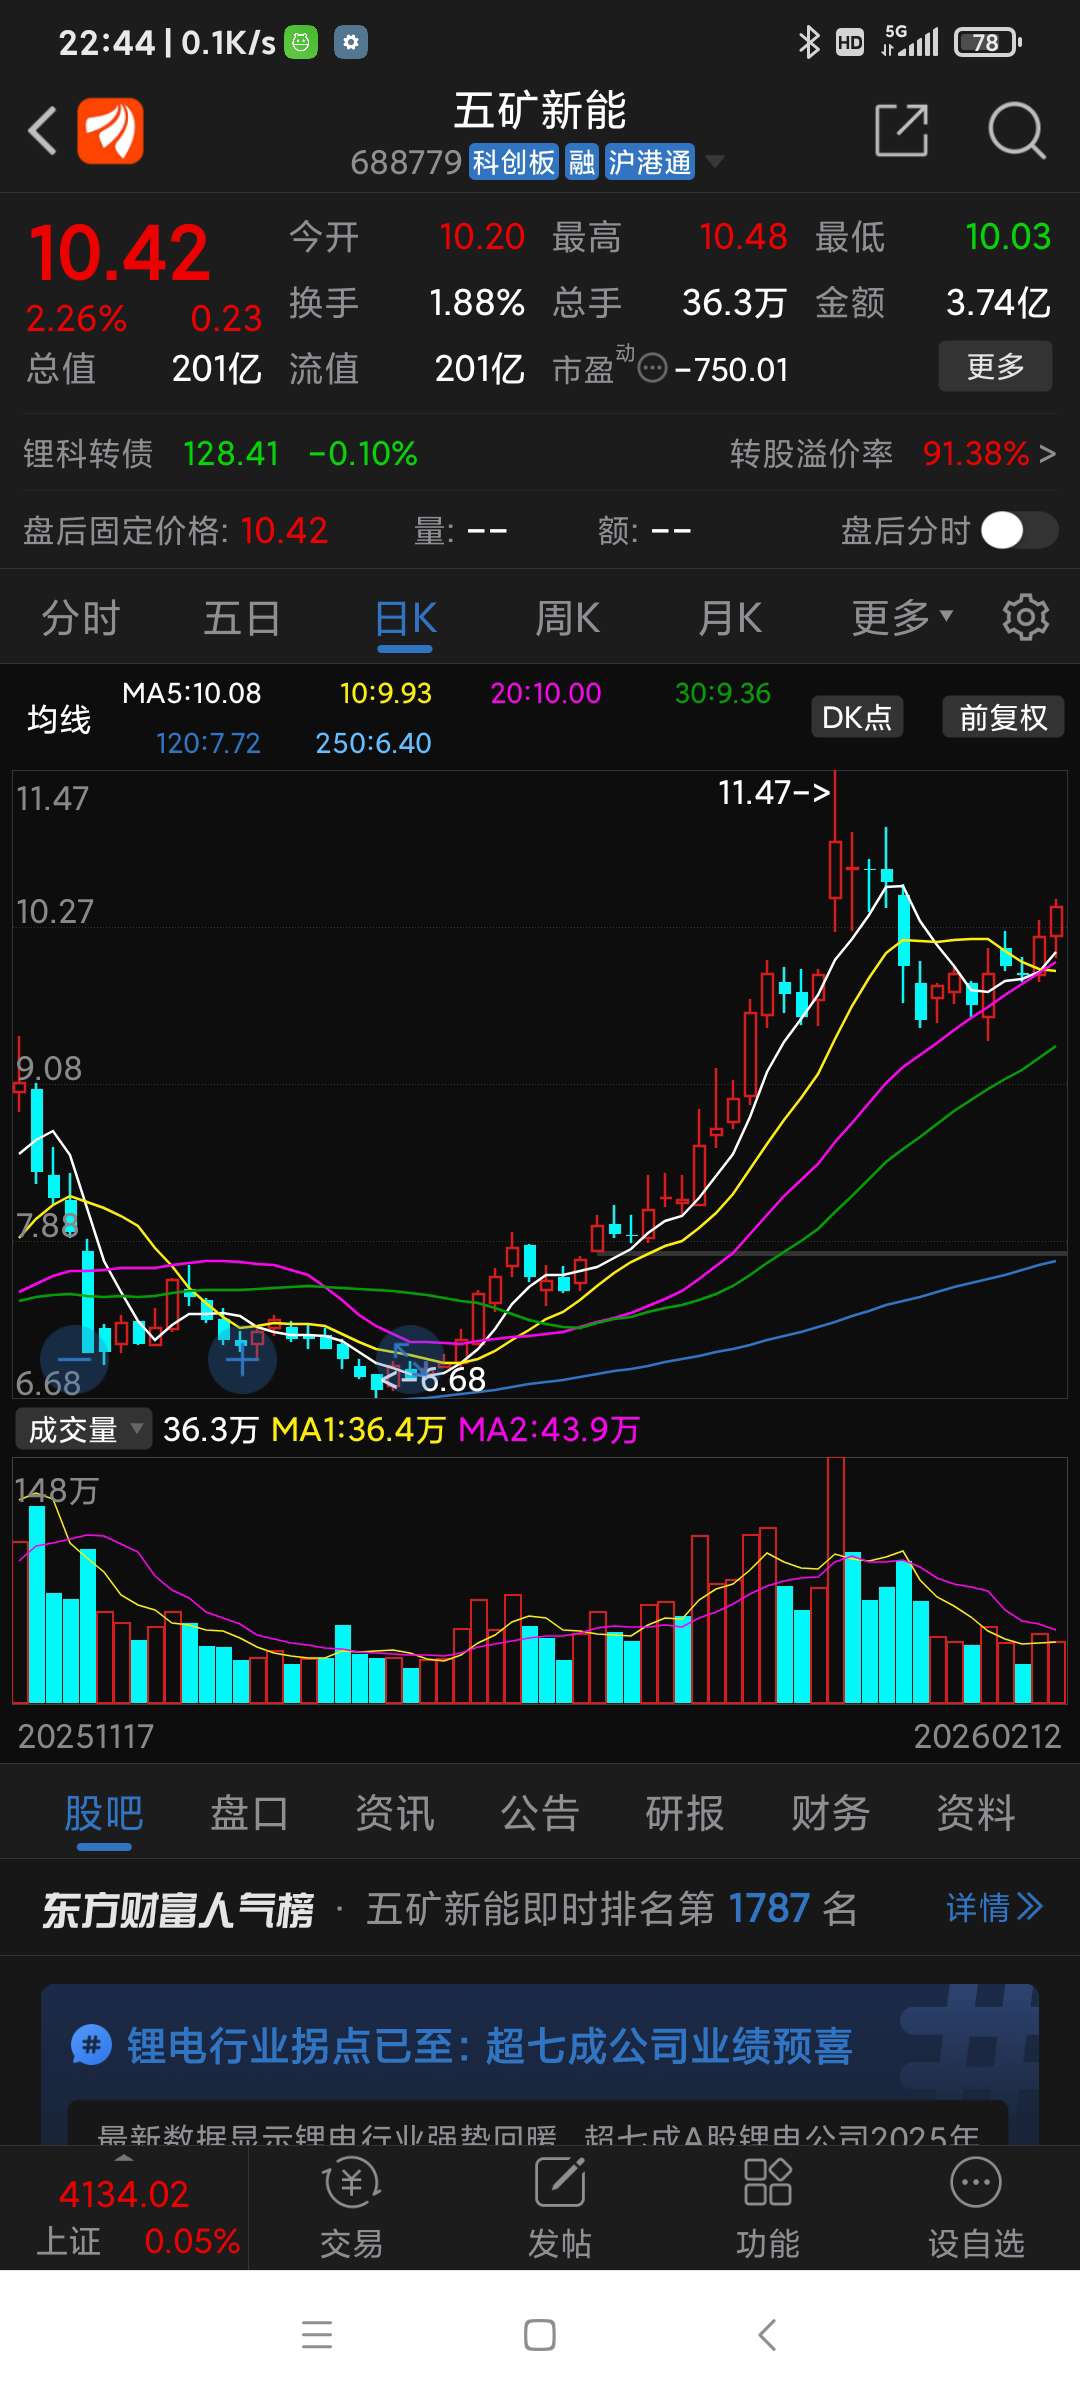Tap the volume MA1:36.4万 label
The image size is (1080, 2400).
(358, 1429)
